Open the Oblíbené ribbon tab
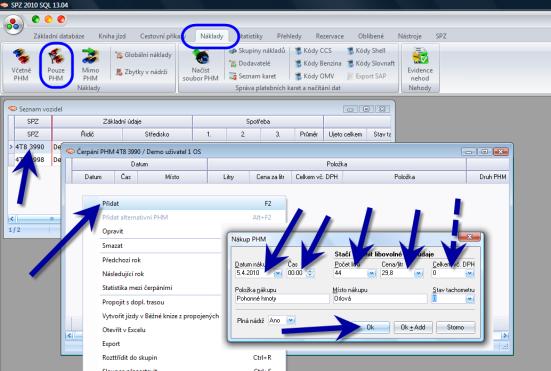The image size is (551, 371). 371,36
